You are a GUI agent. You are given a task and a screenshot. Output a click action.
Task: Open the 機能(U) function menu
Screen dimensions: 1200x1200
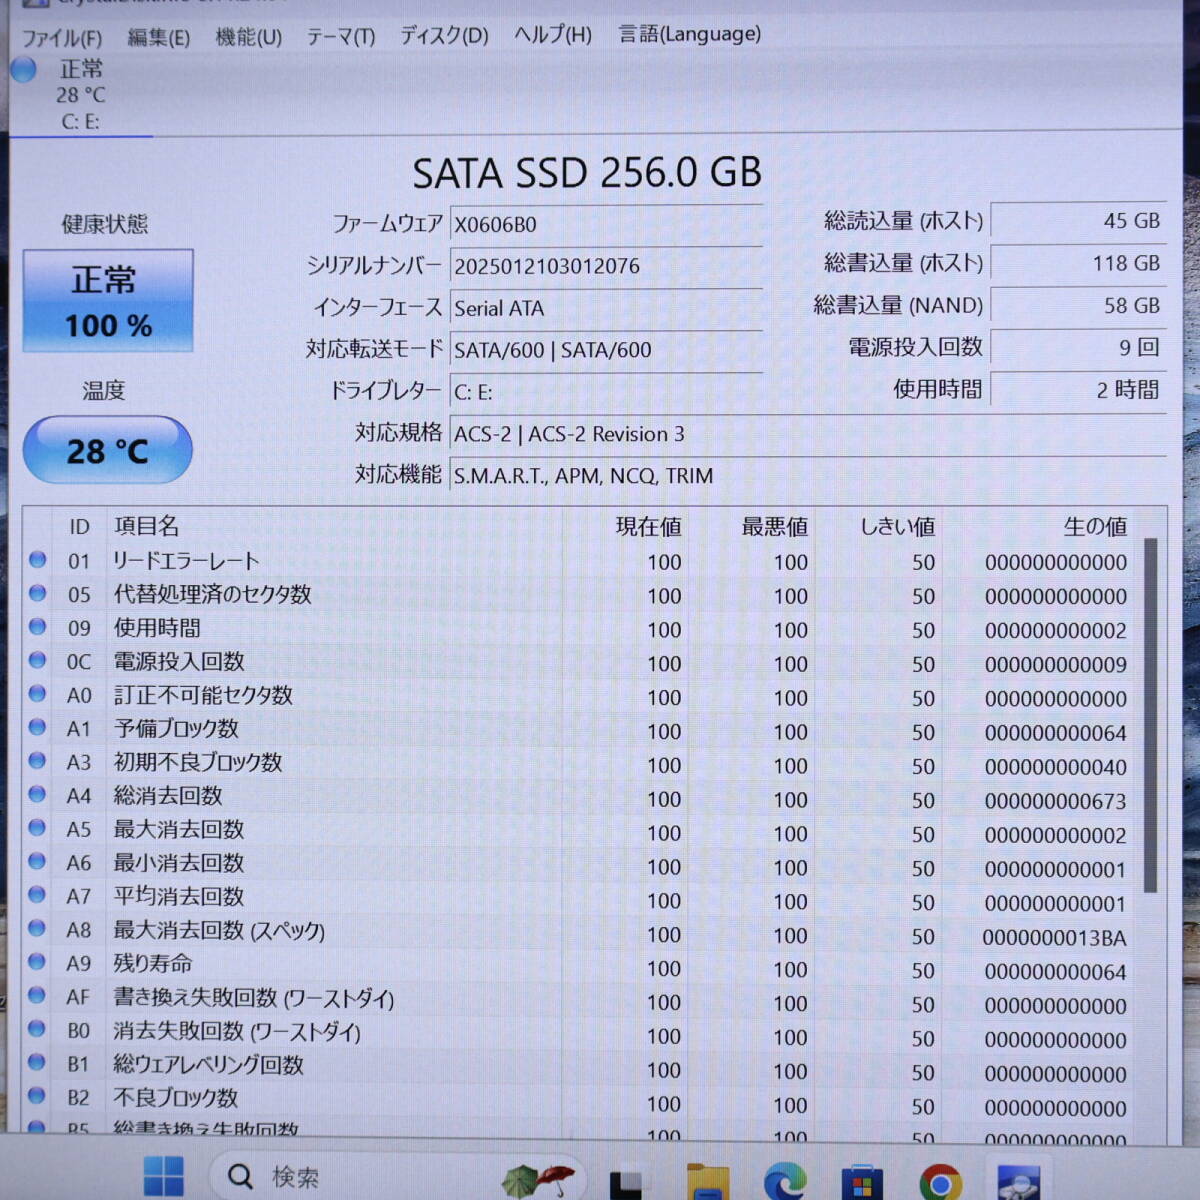point(247,33)
